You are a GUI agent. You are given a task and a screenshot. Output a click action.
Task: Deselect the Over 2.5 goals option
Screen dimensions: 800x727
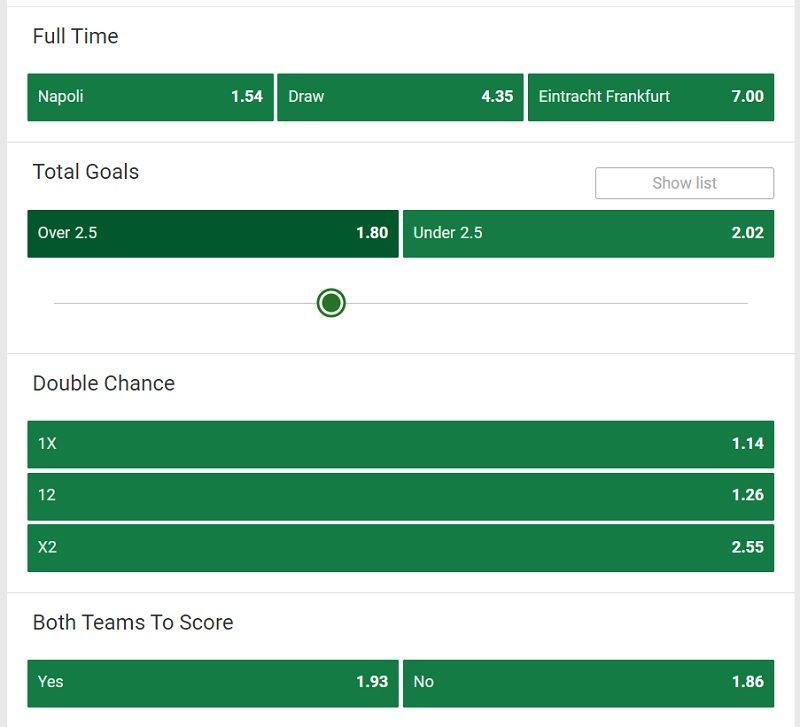click(213, 234)
